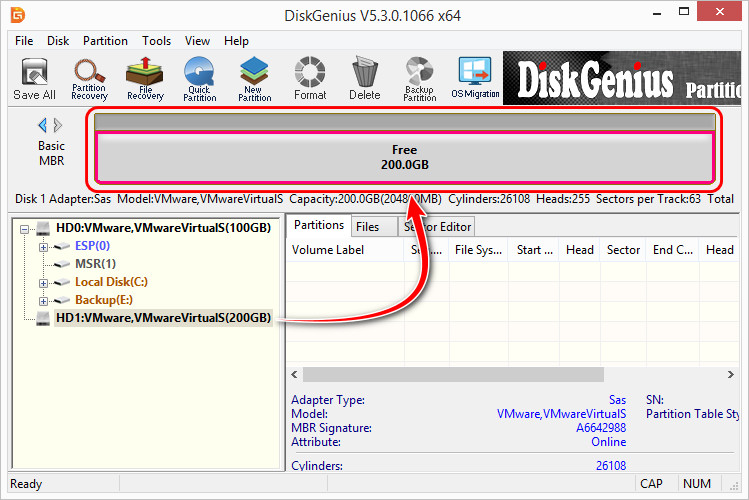Go to next disk with right arrow
The image size is (749, 500).
click(58, 125)
